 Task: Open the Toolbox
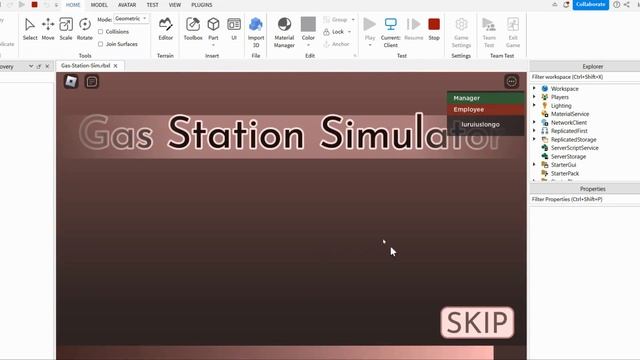(193, 29)
